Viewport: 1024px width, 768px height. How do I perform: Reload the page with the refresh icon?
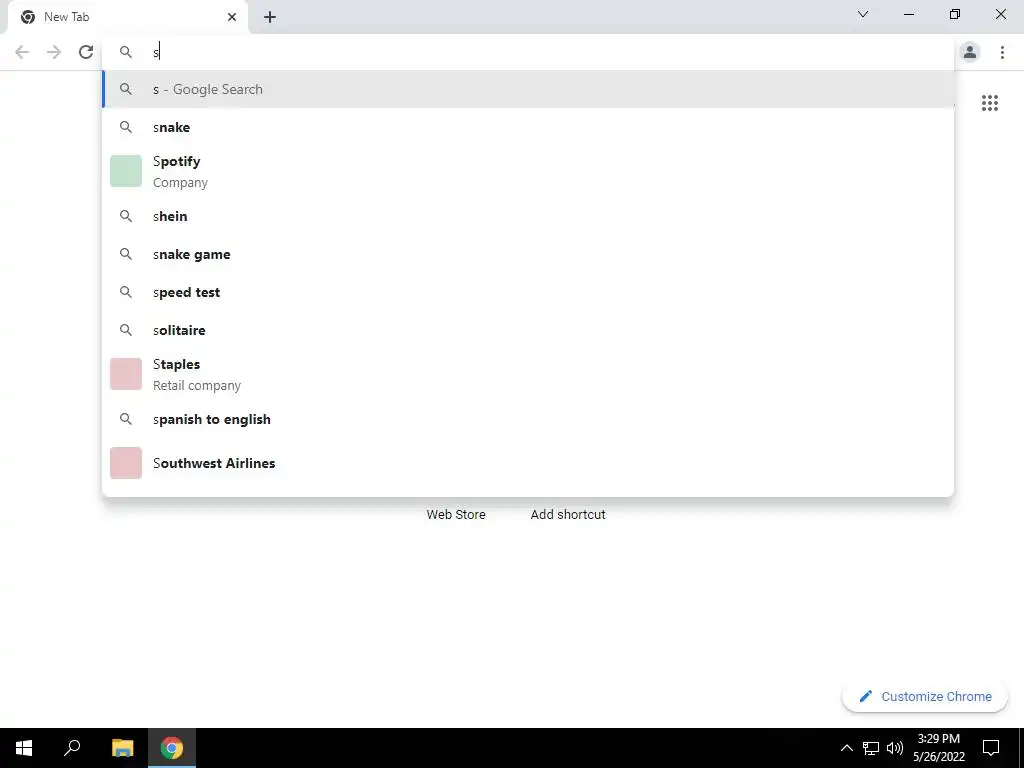[86, 52]
